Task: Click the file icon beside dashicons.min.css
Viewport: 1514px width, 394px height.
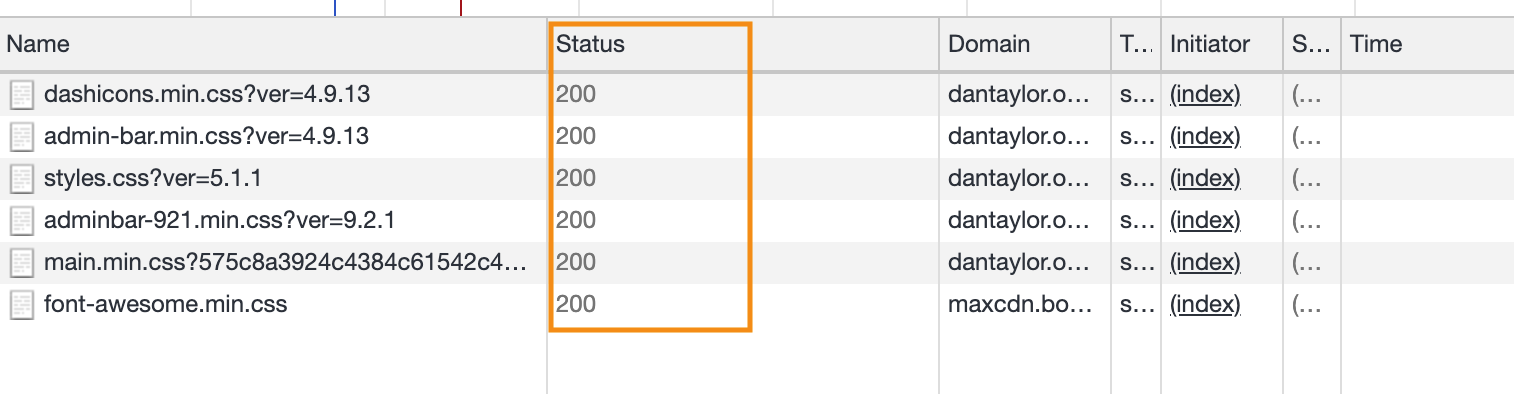Action: 21,95
